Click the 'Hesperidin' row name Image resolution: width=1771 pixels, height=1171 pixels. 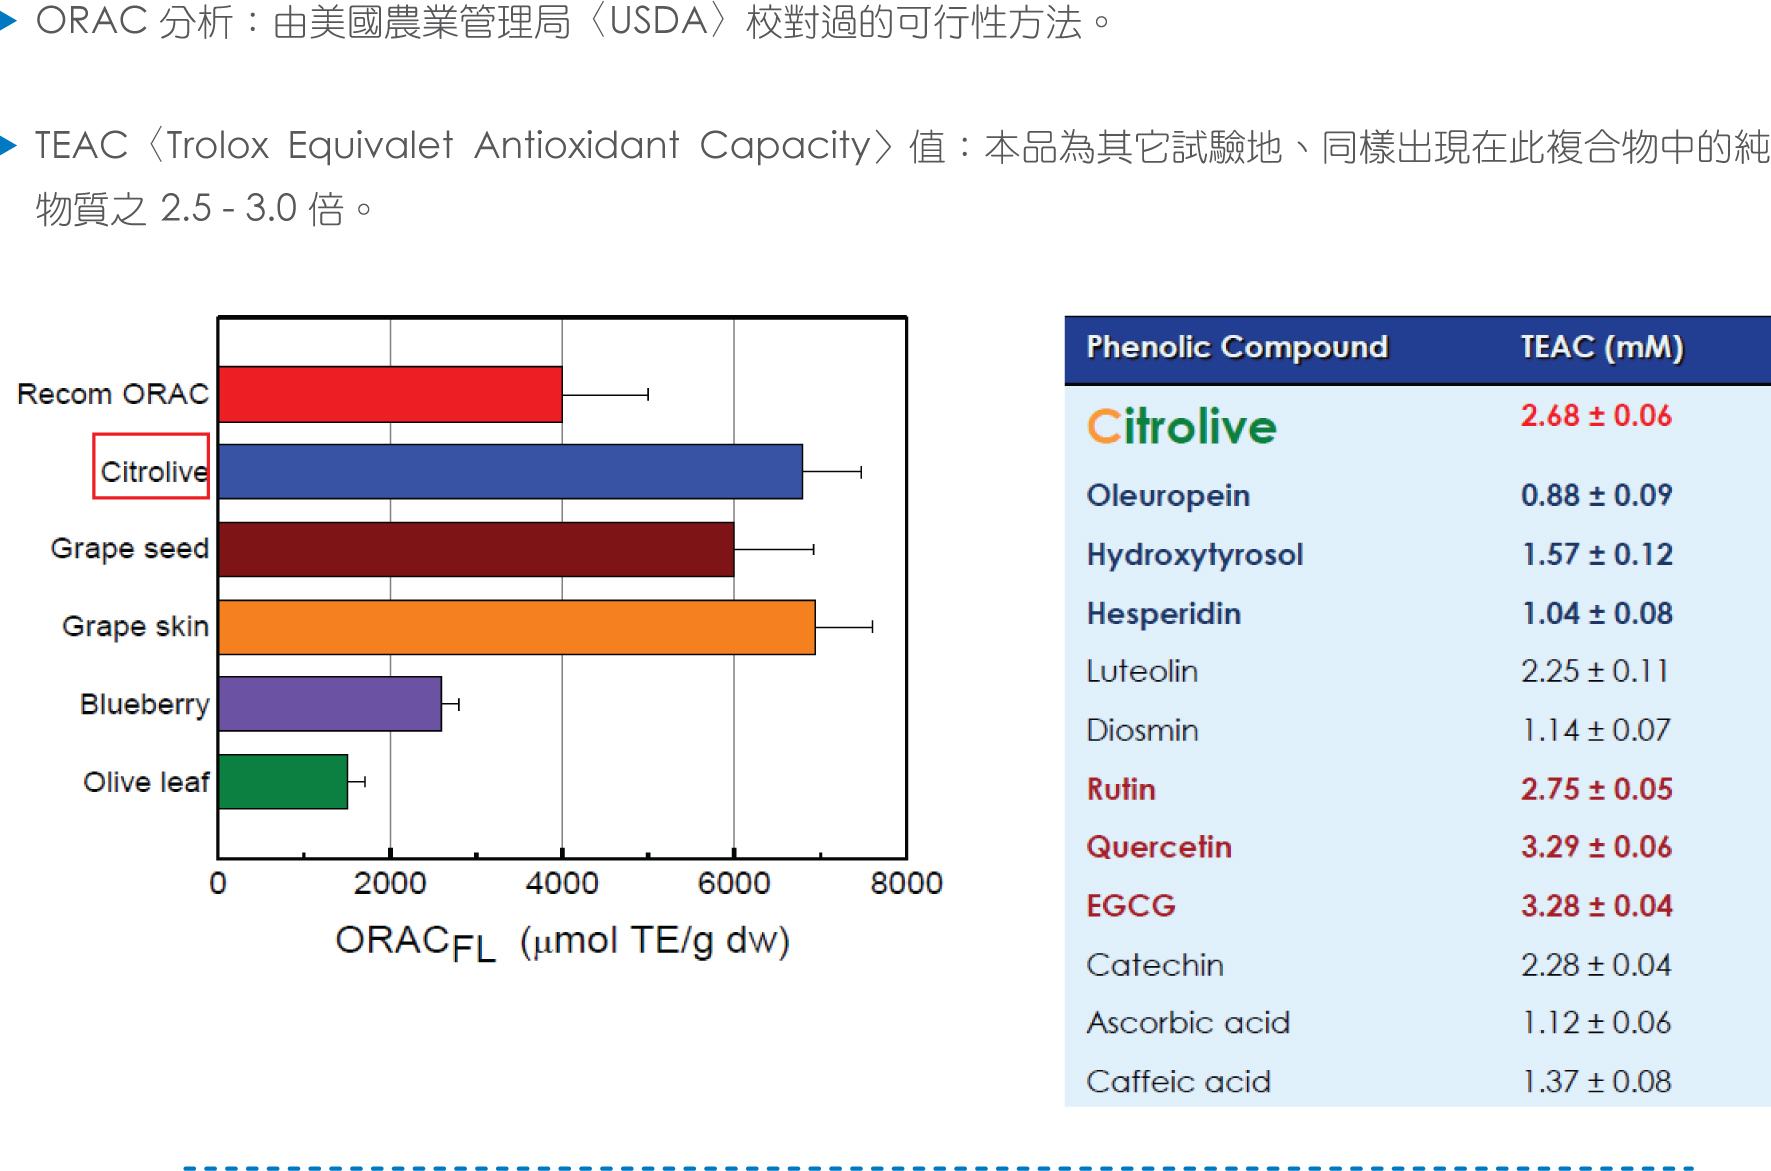click(x=1164, y=614)
